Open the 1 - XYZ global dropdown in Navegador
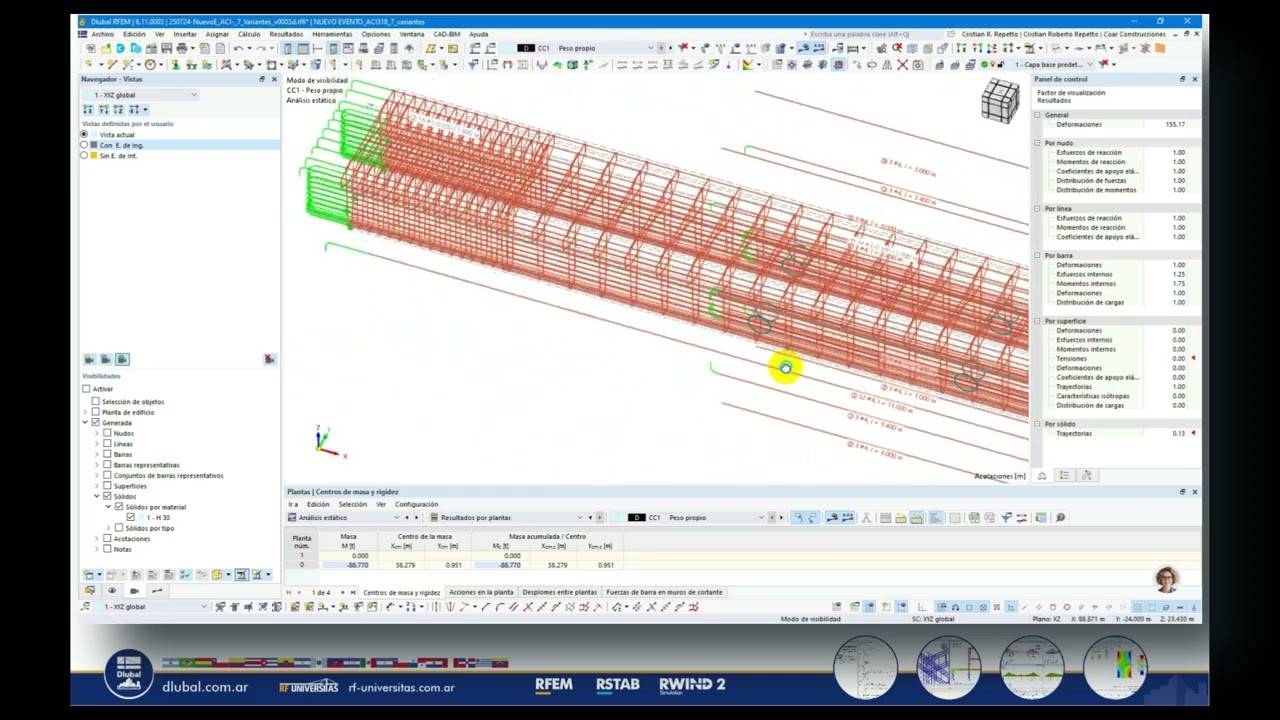This screenshot has width=1280, height=720. click(x=140, y=95)
